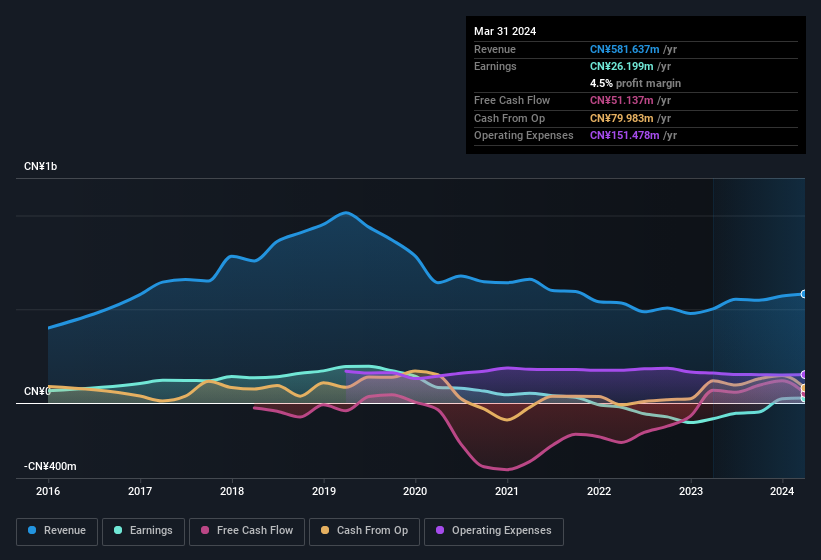Toggle the Earnings legend item
This screenshot has height=560, width=821.
click(x=144, y=530)
